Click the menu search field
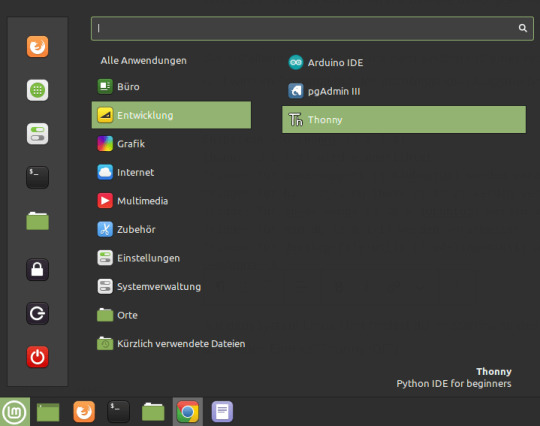This screenshot has height=426, width=540. (312, 28)
